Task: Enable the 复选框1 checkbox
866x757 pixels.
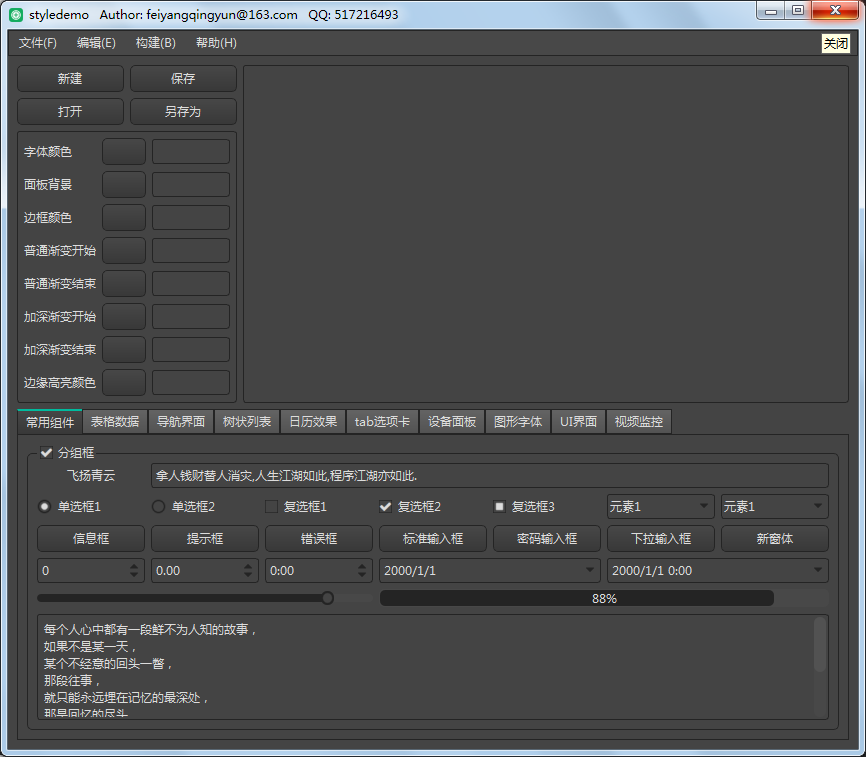Action: point(271,507)
